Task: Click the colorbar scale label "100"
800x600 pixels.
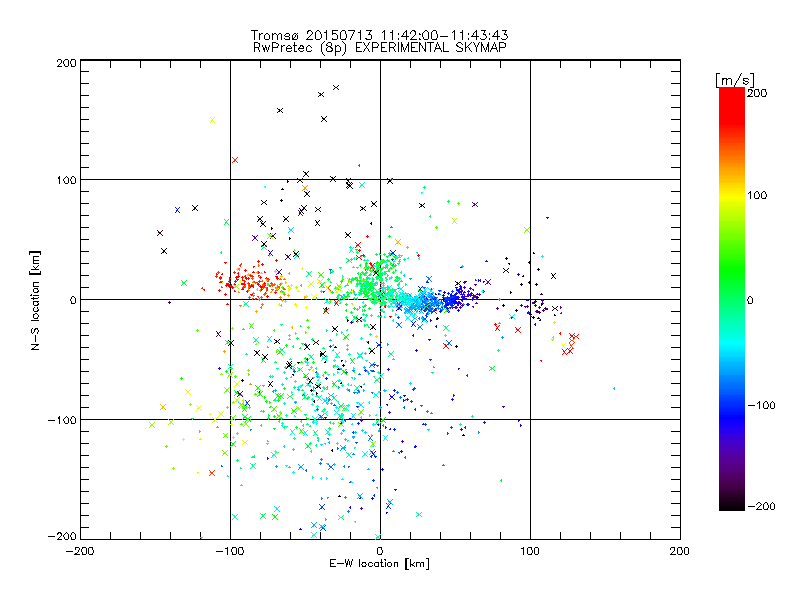Action: coord(757,195)
